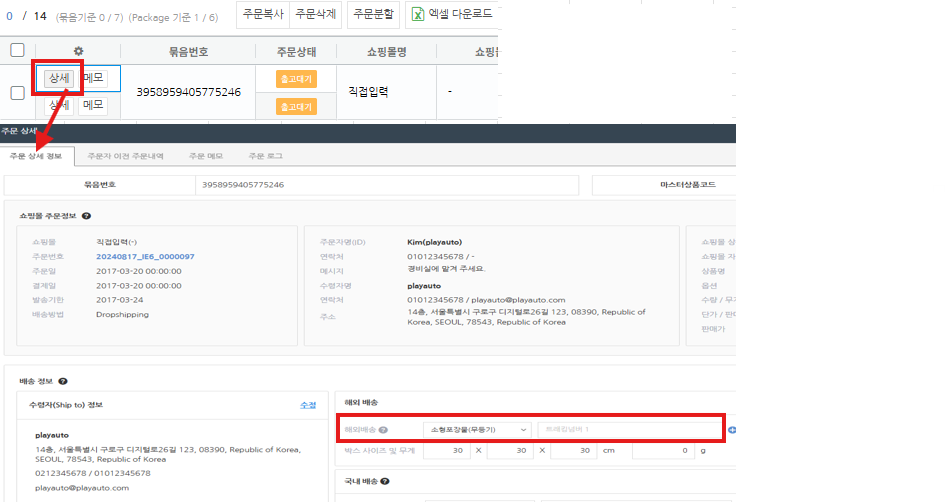946x502 pixels.
Task: Add tracking number with blue plus icon
Action: pyautogui.click(x=732, y=430)
